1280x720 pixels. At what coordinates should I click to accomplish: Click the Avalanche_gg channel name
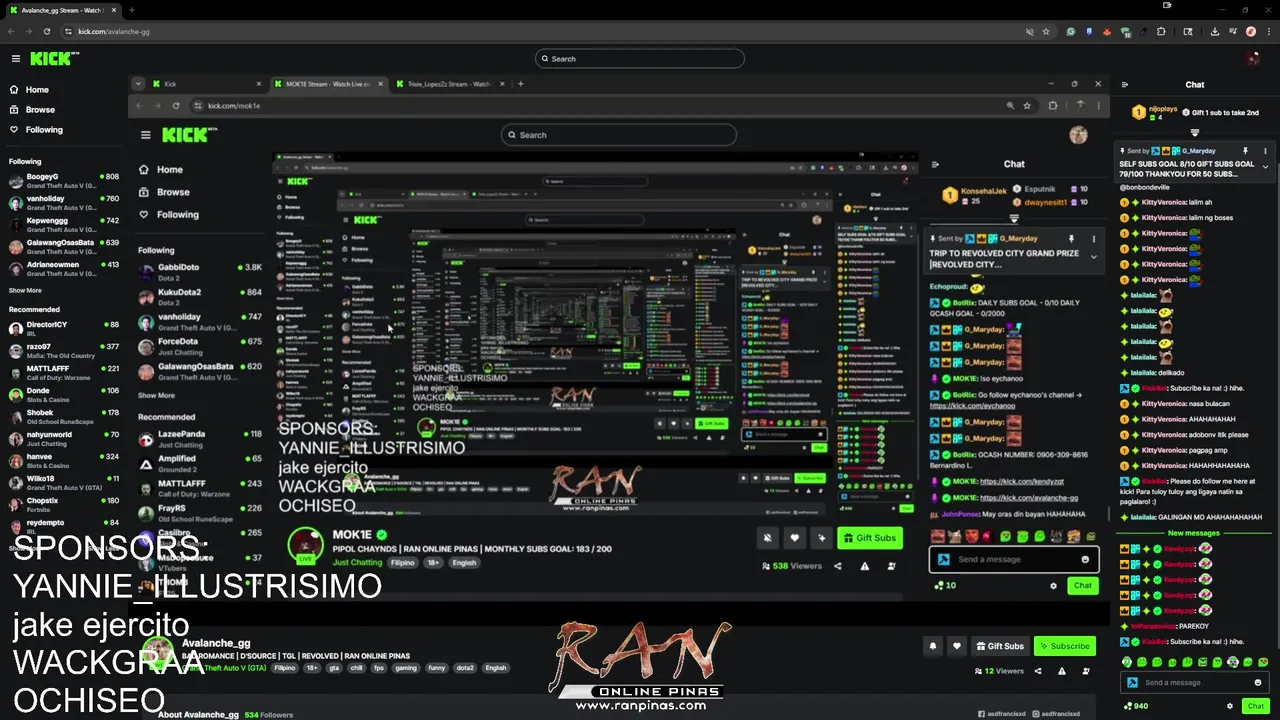coord(216,644)
